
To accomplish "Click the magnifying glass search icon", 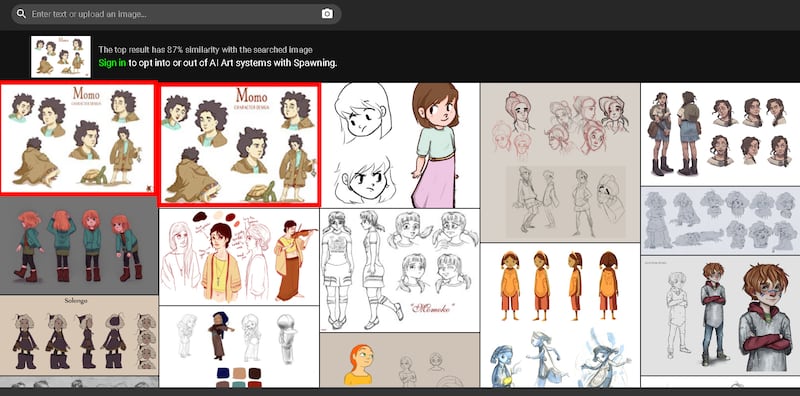I will click(x=21, y=14).
